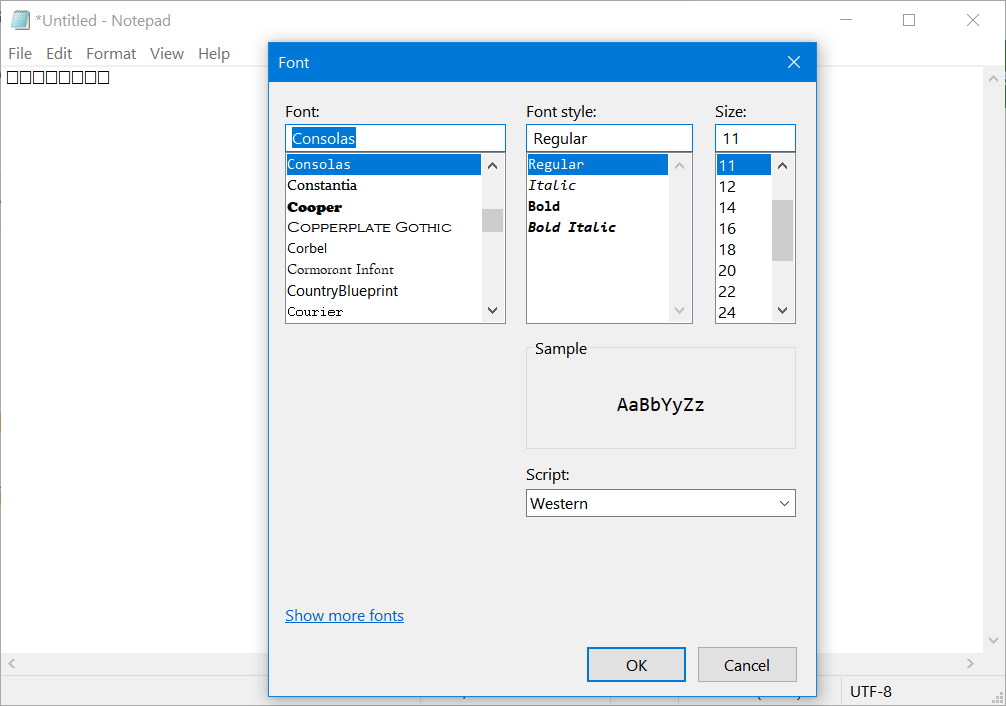Image resolution: width=1006 pixels, height=706 pixels.
Task: Click the Font style input field
Action: (x=610, y=138)
